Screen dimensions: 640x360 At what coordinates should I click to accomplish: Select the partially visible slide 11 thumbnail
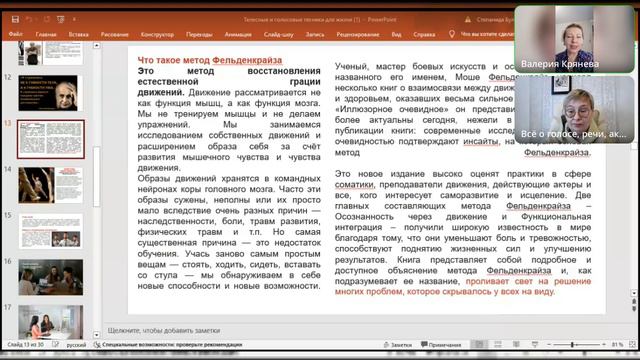(x=51, y=53)
